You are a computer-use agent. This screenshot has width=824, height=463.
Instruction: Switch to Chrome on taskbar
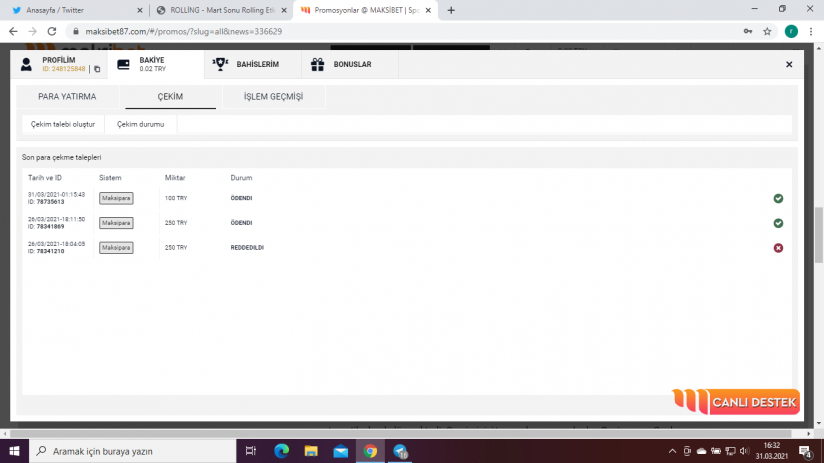point(370,451)
